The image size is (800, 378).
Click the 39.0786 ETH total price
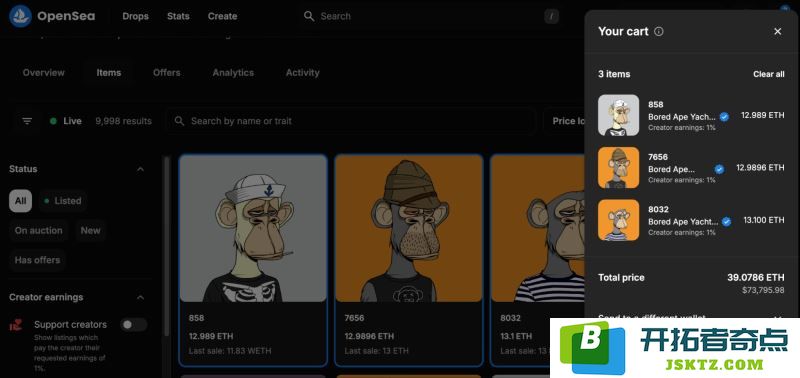pyautogui.click(x=756, y=278)
